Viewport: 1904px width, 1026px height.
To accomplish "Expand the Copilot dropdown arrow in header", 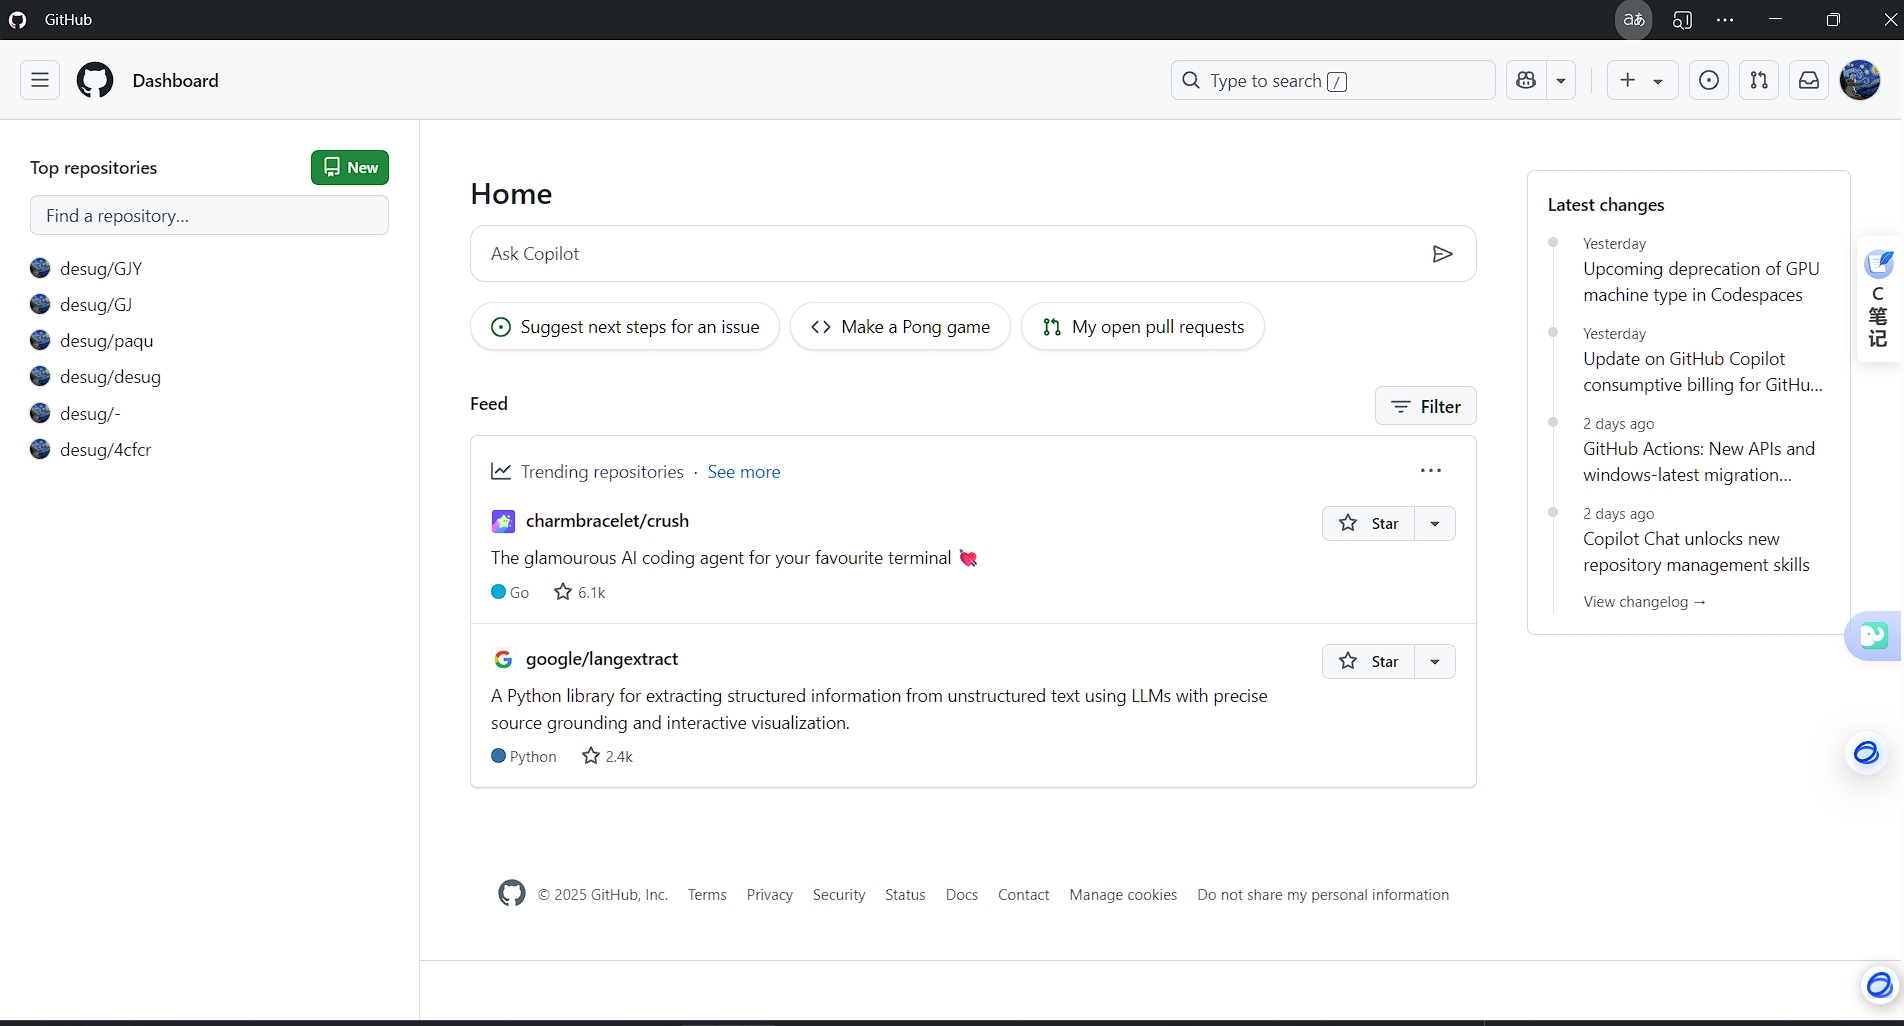I will pyautogui.click(x=1561, y=80).
